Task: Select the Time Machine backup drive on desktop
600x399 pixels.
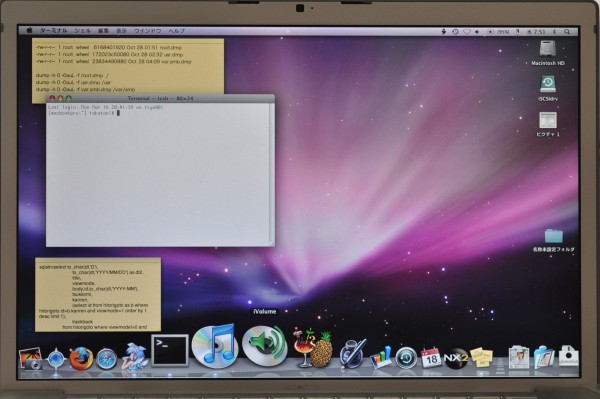Action: click(548, 88)
